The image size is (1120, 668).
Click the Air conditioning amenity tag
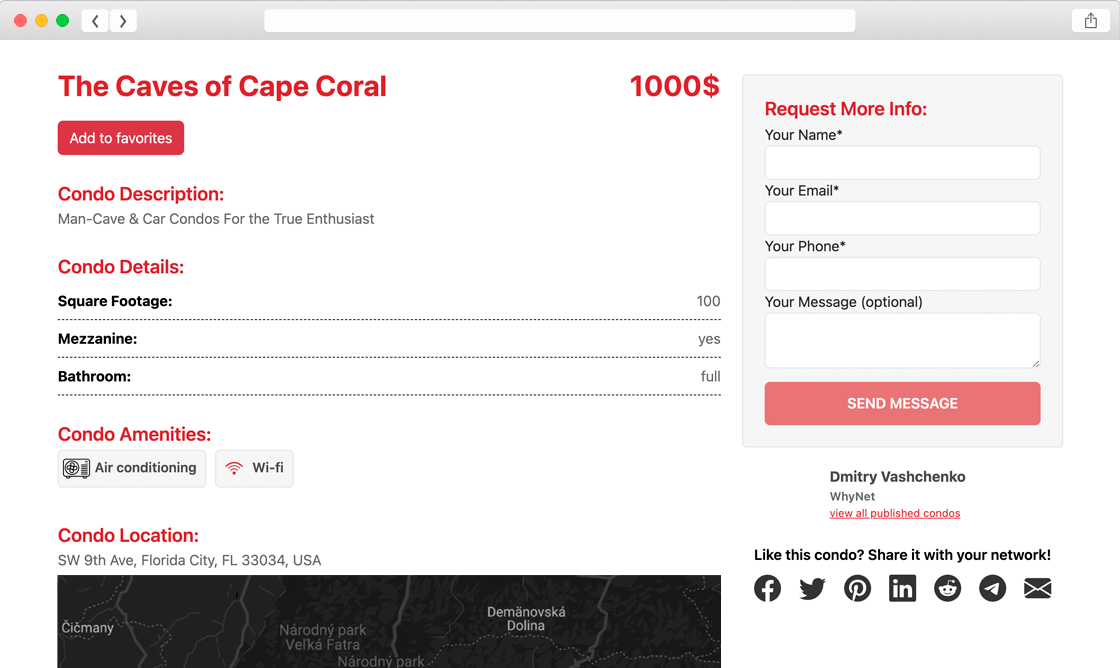click(x=132, y=468)
